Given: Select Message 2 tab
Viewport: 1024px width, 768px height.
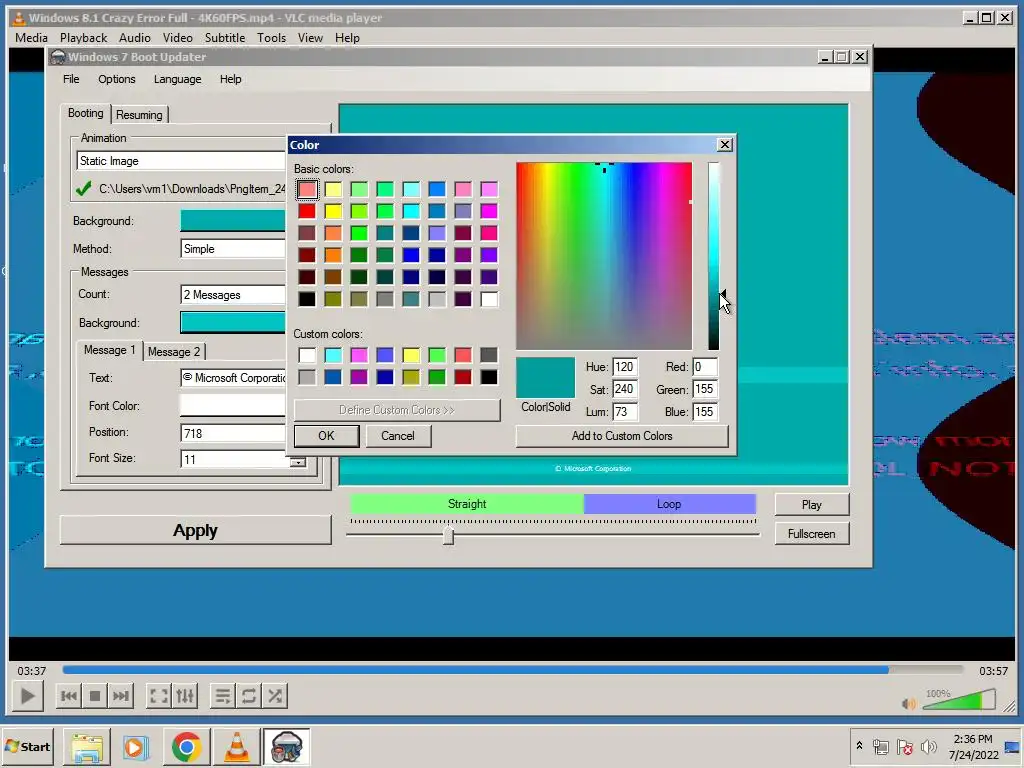Looking at the screenshot, I should point(174,352).
